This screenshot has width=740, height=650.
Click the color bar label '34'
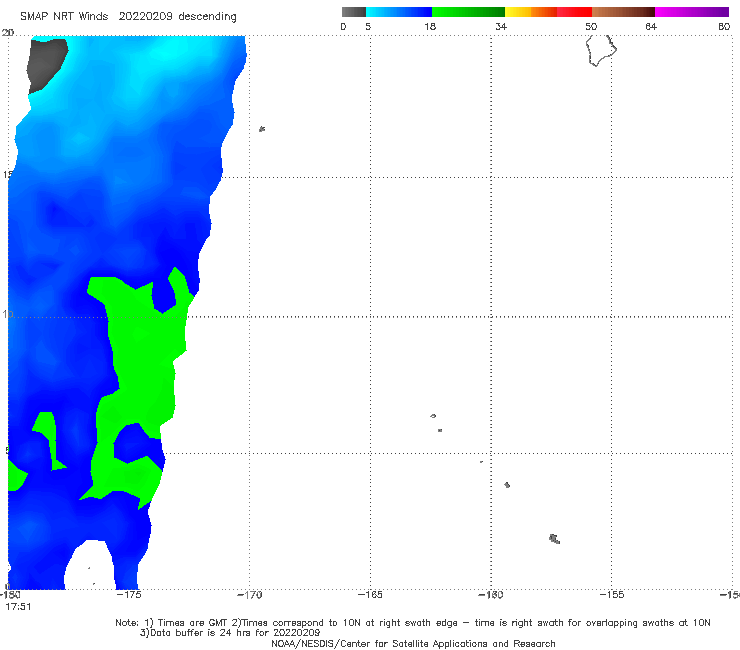pos(501,26)
